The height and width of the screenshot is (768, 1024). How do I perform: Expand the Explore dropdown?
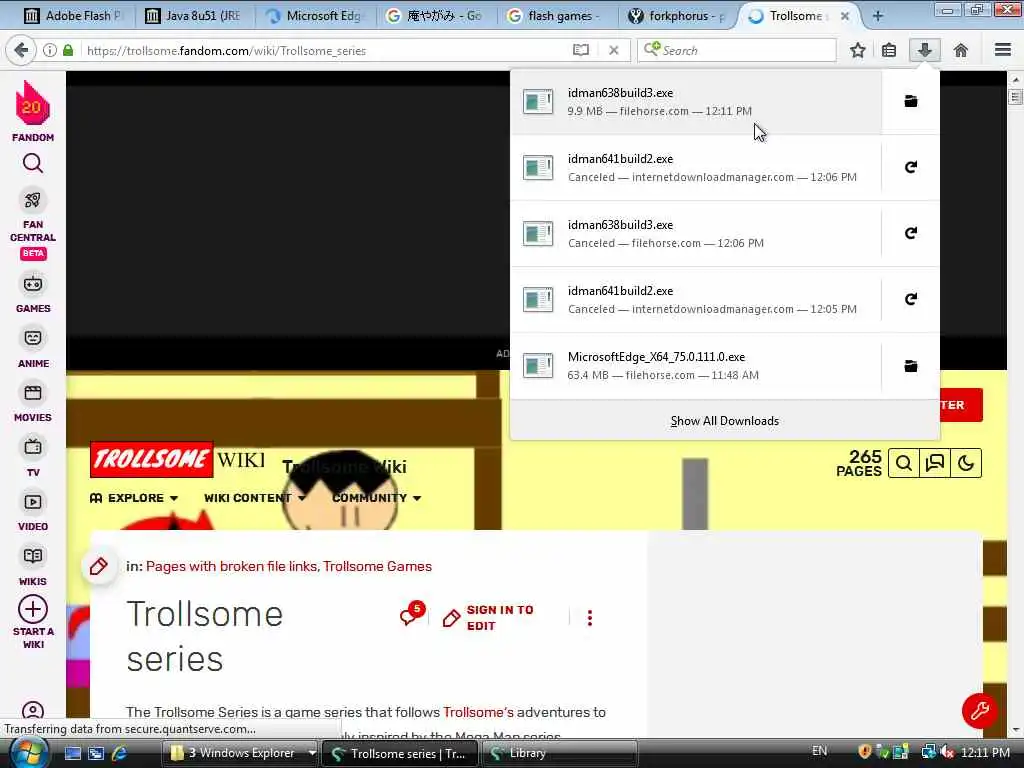coord(133,498)
